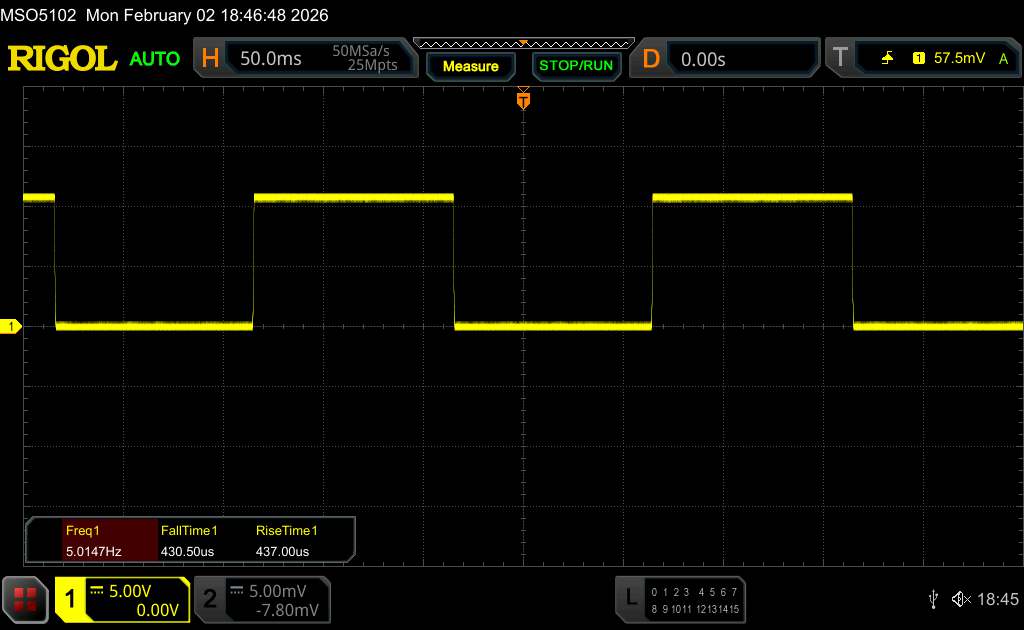Expand the 50MSa/s 25Mpts acquisition settings
Image resolution: width=1024 pixels, height=630 pixels.
pos(365,59)
